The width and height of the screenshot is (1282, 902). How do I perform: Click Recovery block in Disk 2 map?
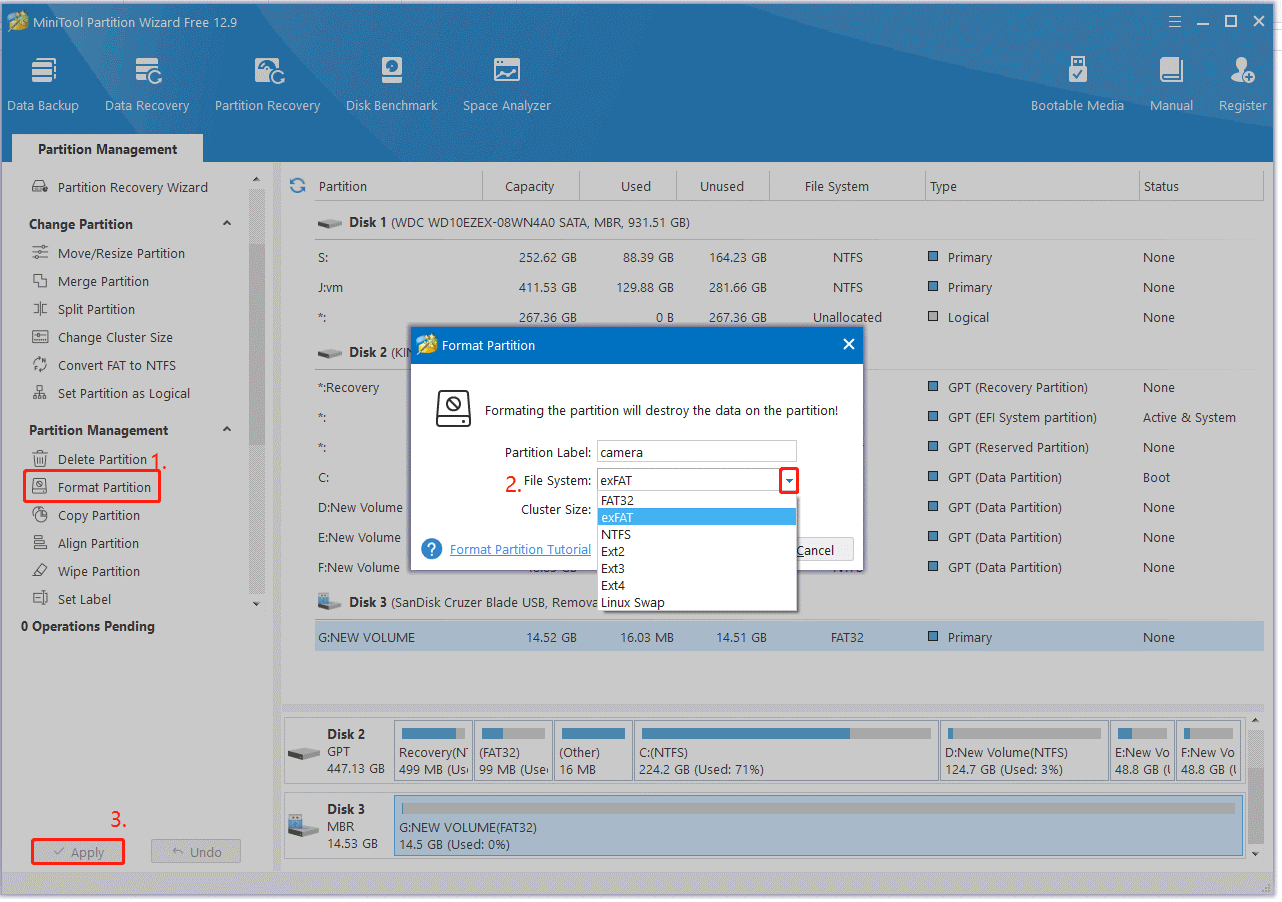[x=433, y=751]
